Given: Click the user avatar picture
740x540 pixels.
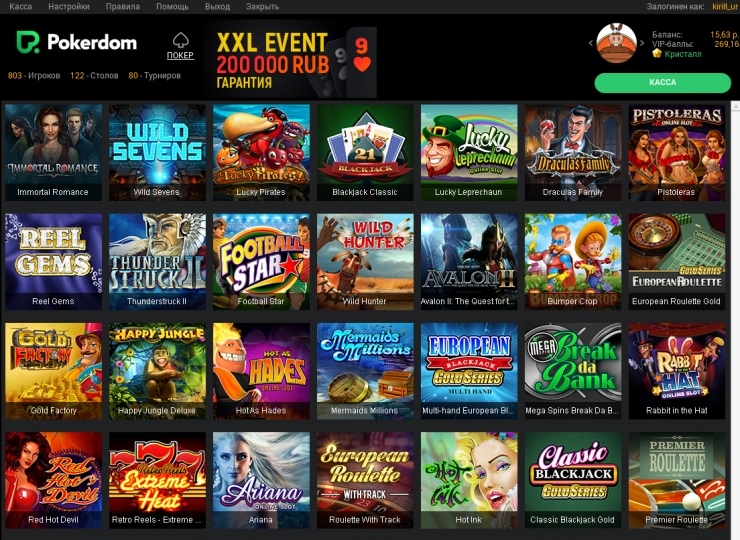Looking at the screenshot, I should (616, 43).
